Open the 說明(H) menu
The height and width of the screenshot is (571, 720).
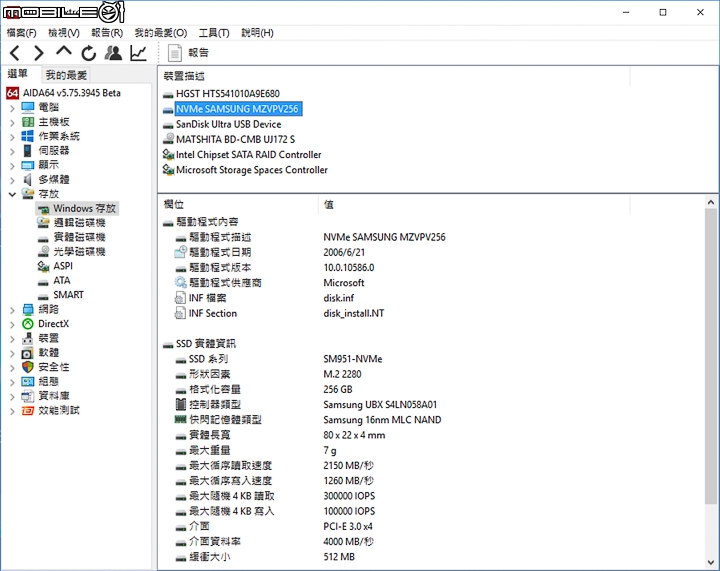[258, 33]
